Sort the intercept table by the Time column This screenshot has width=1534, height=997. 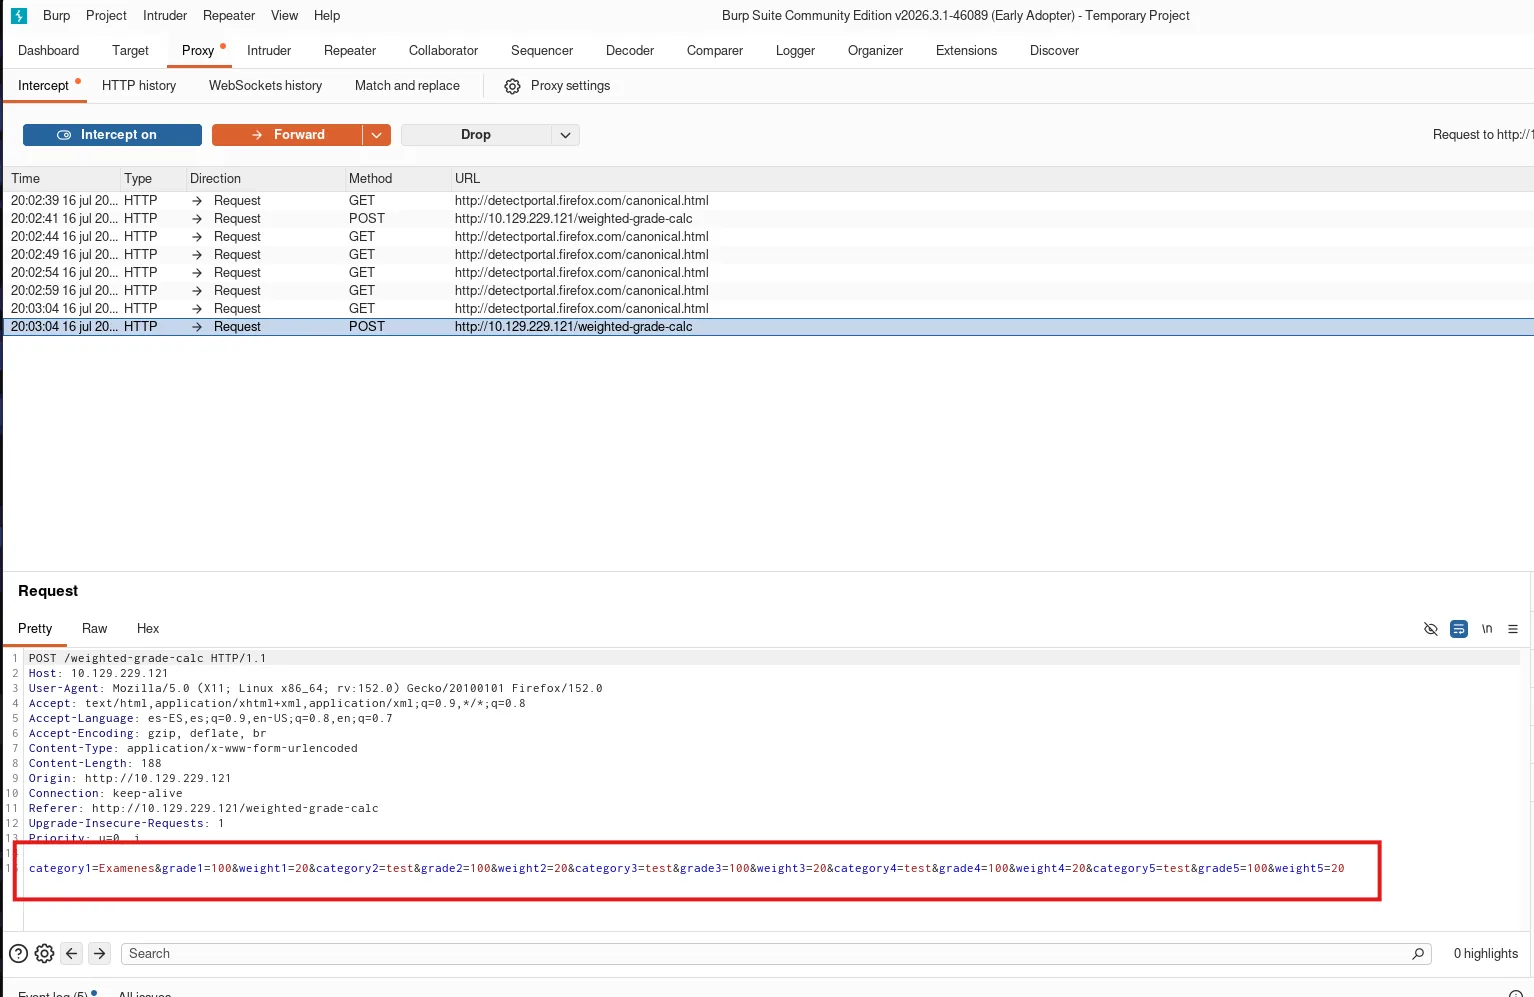pyautogui.click(x=62, y=179)
